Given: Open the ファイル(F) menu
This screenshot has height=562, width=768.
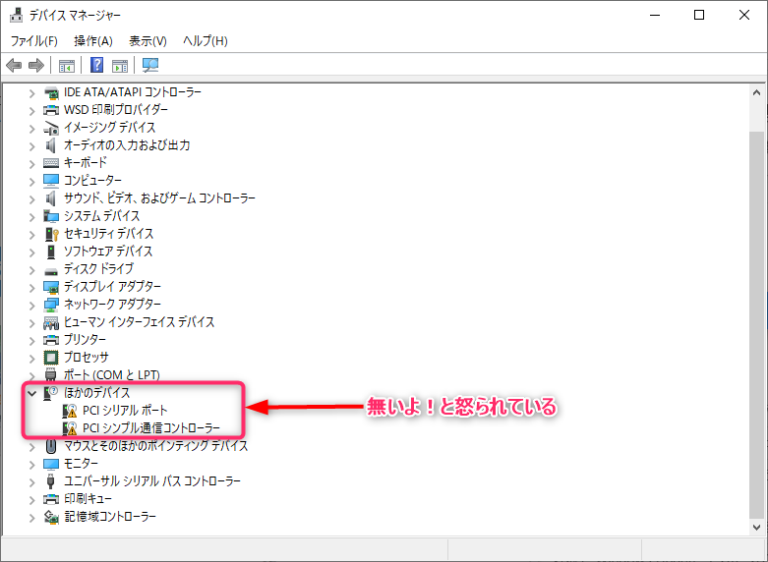Looking at the screenshot, I should point(34,41).
